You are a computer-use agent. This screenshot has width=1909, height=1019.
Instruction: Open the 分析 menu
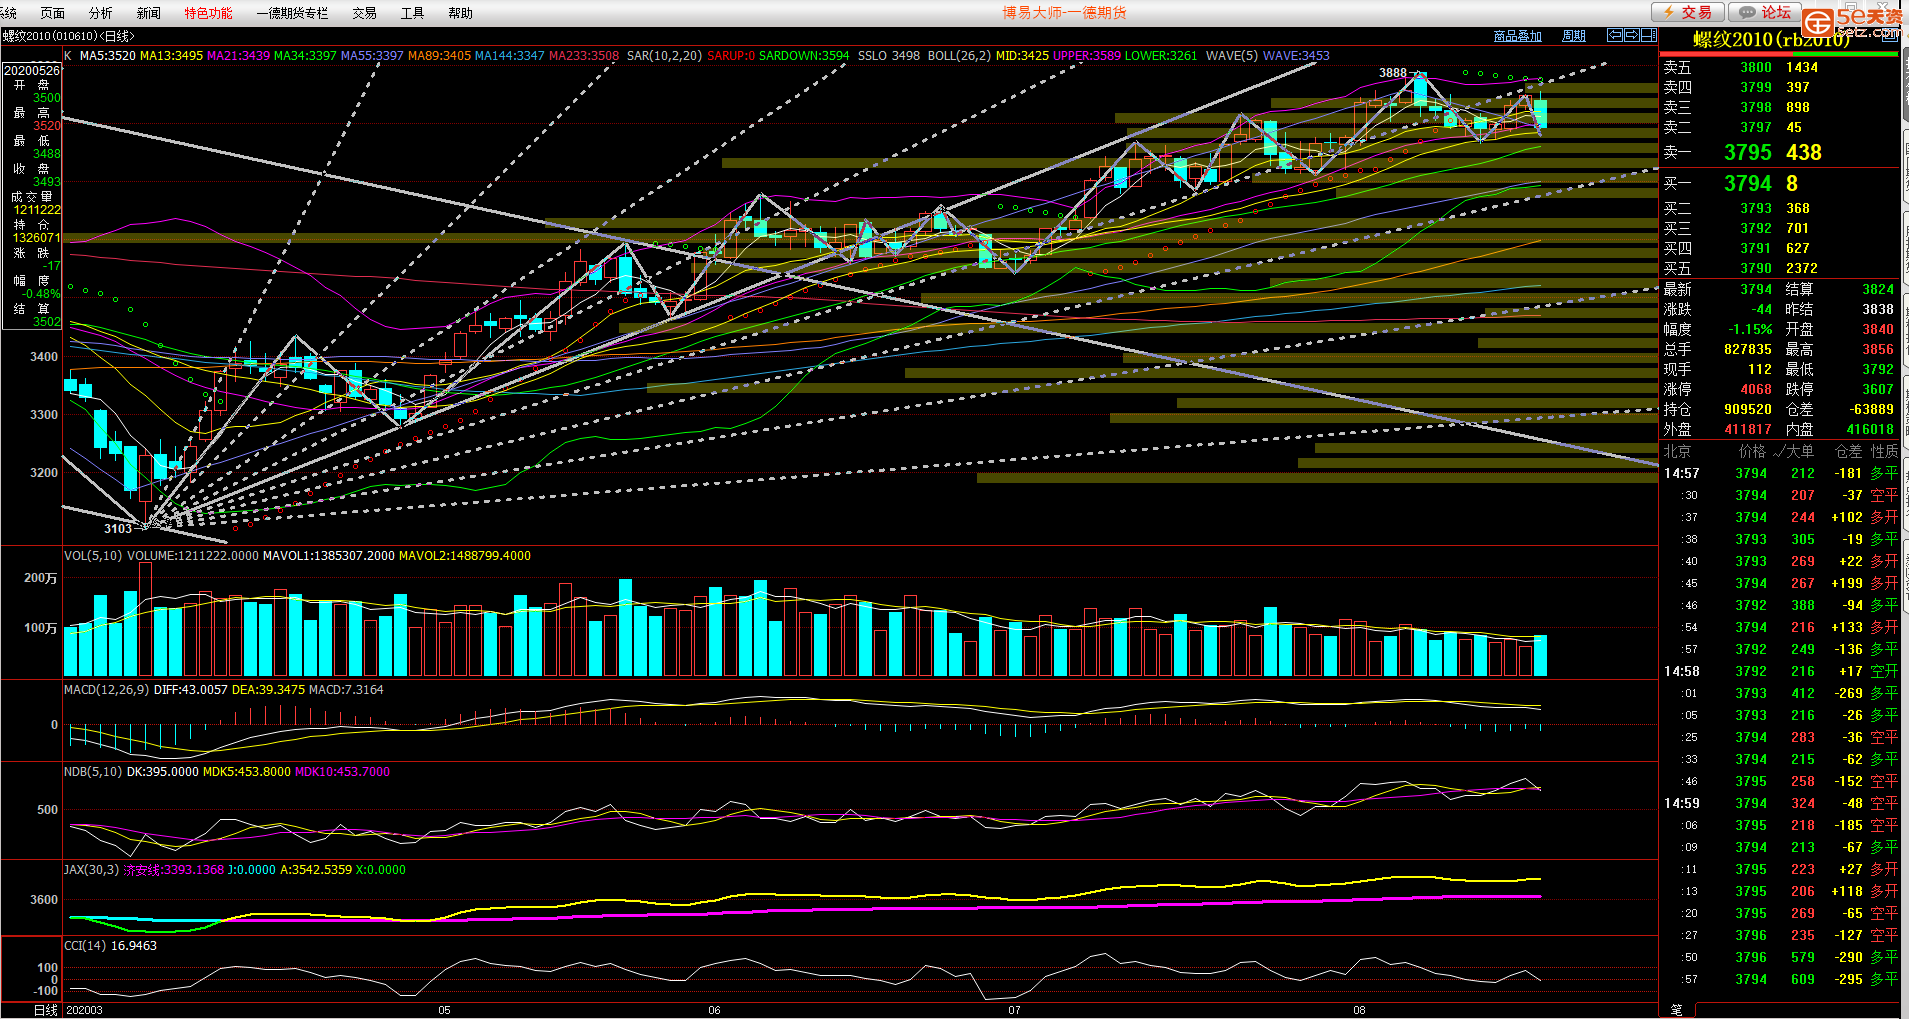(x=100, y=13)
